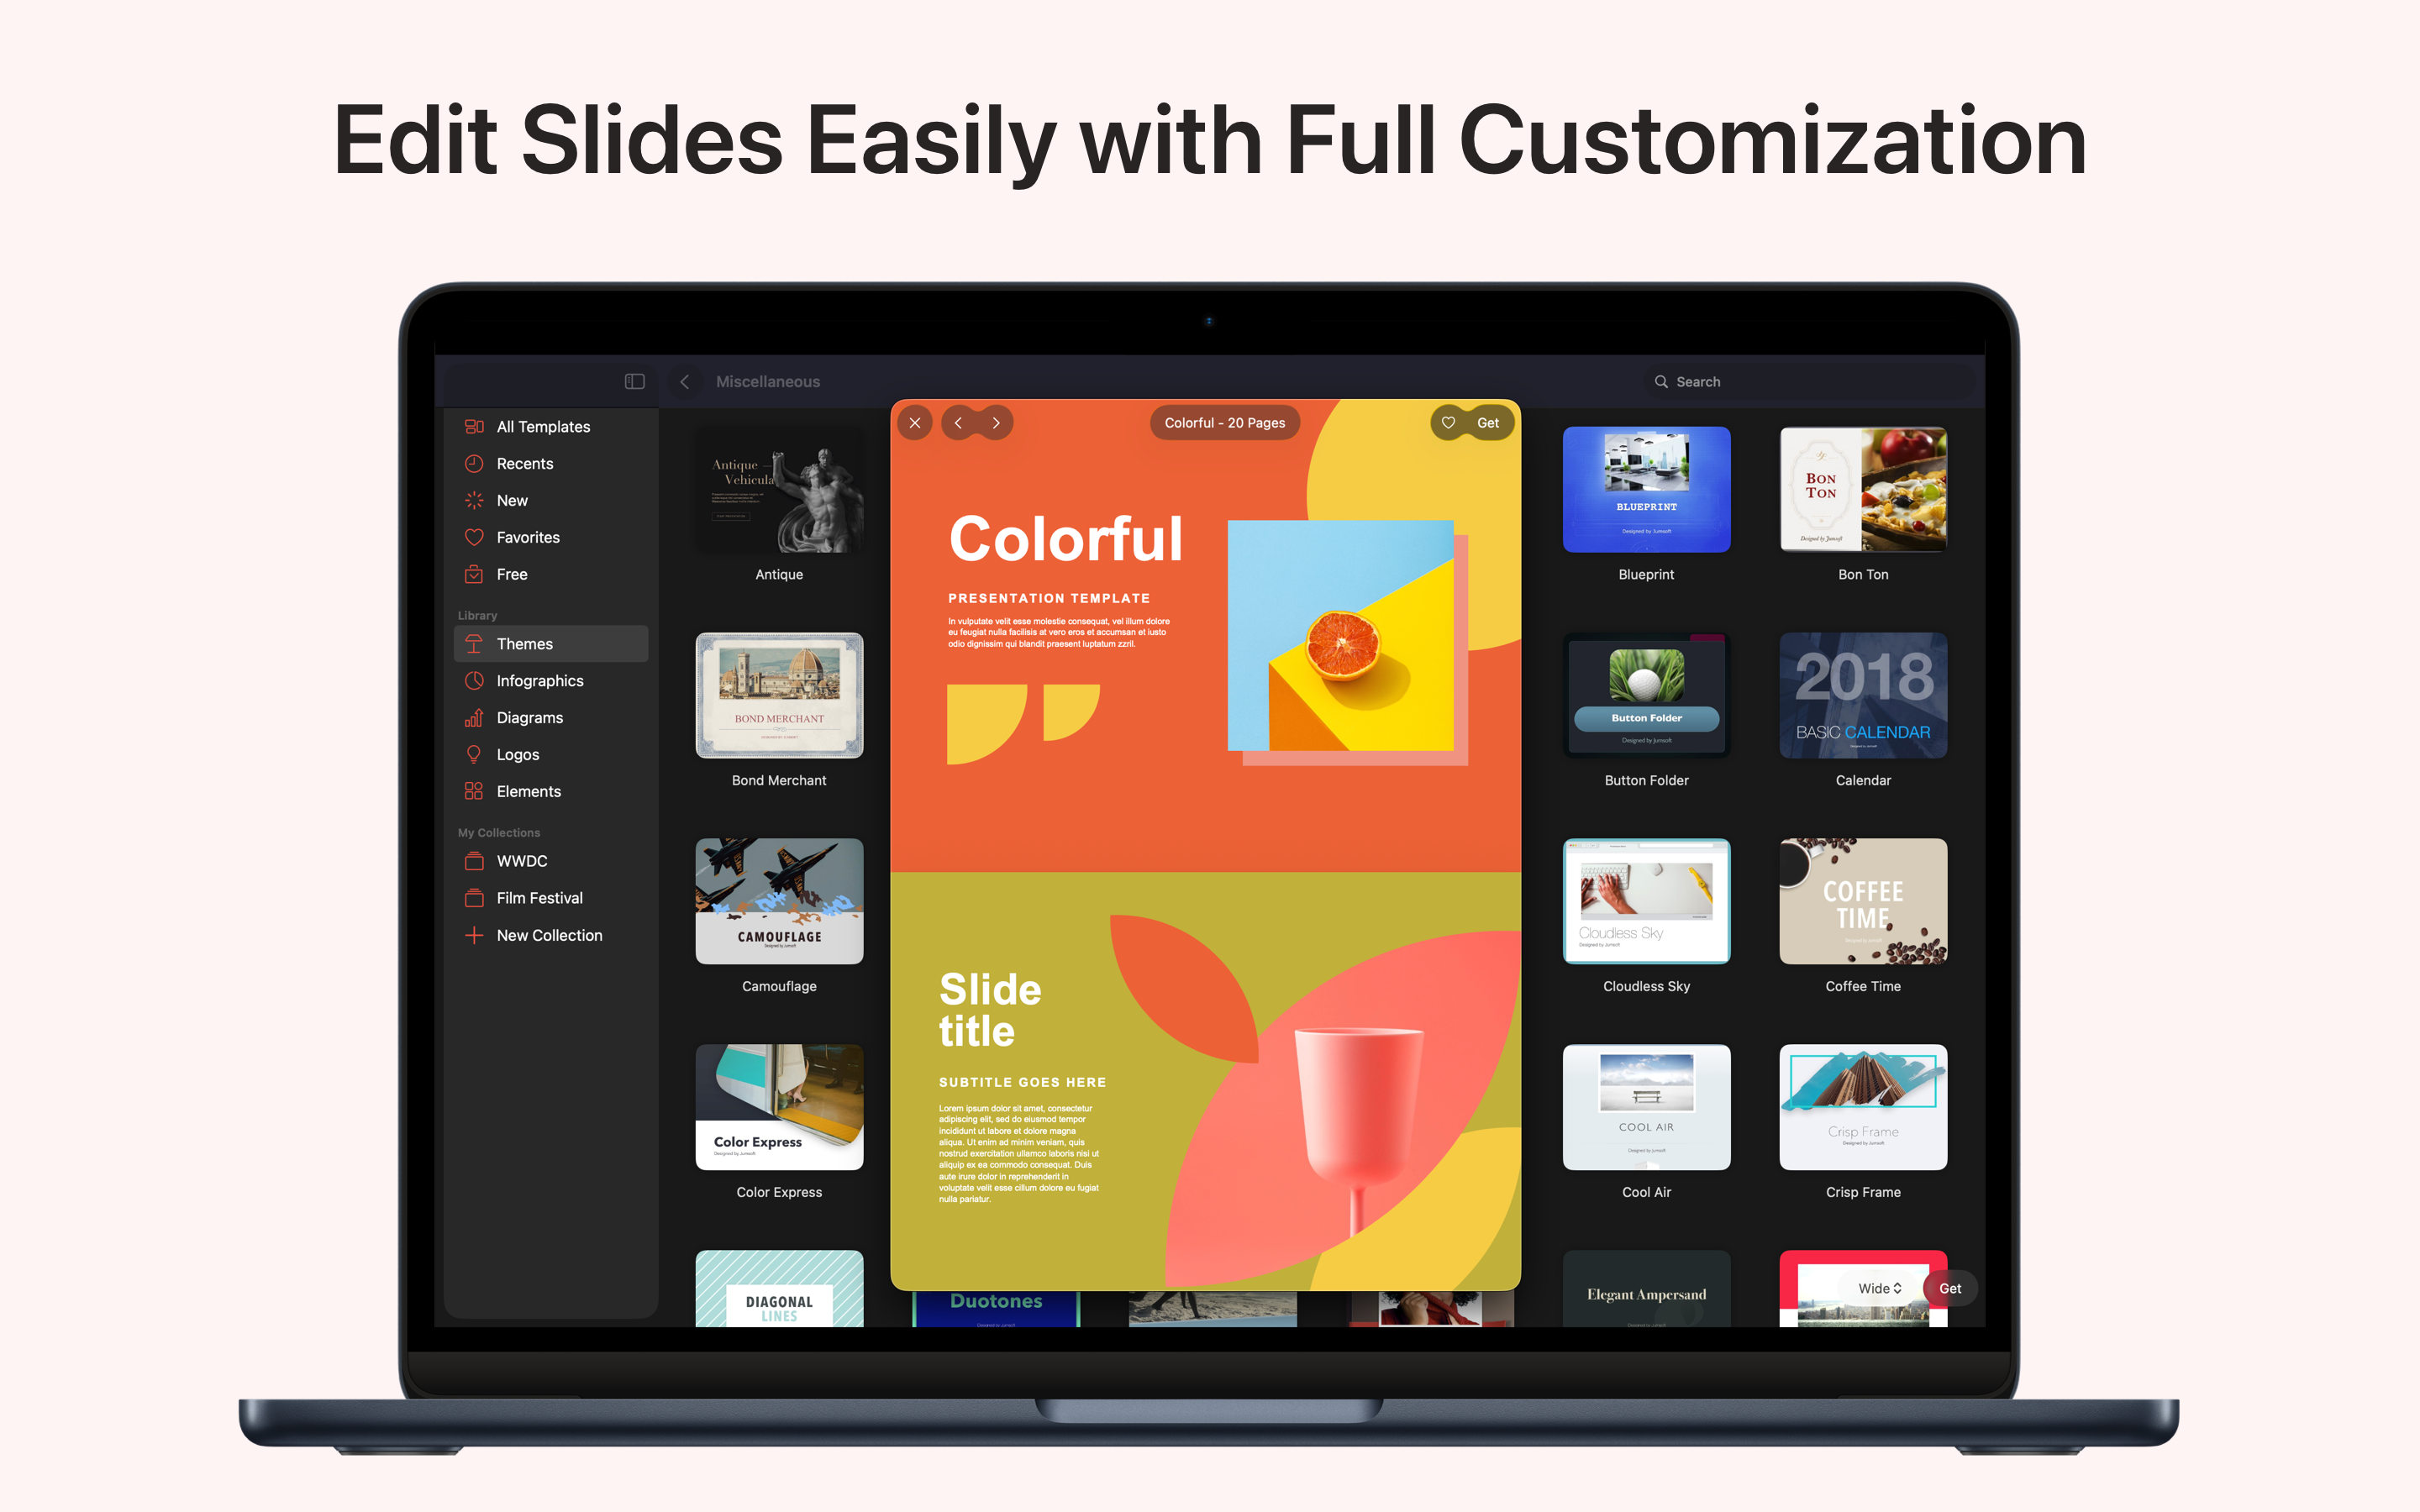The height and width of the screenshot is (1512, 2420).
Task: Select Infographics in Library
Action: point(551,681)
